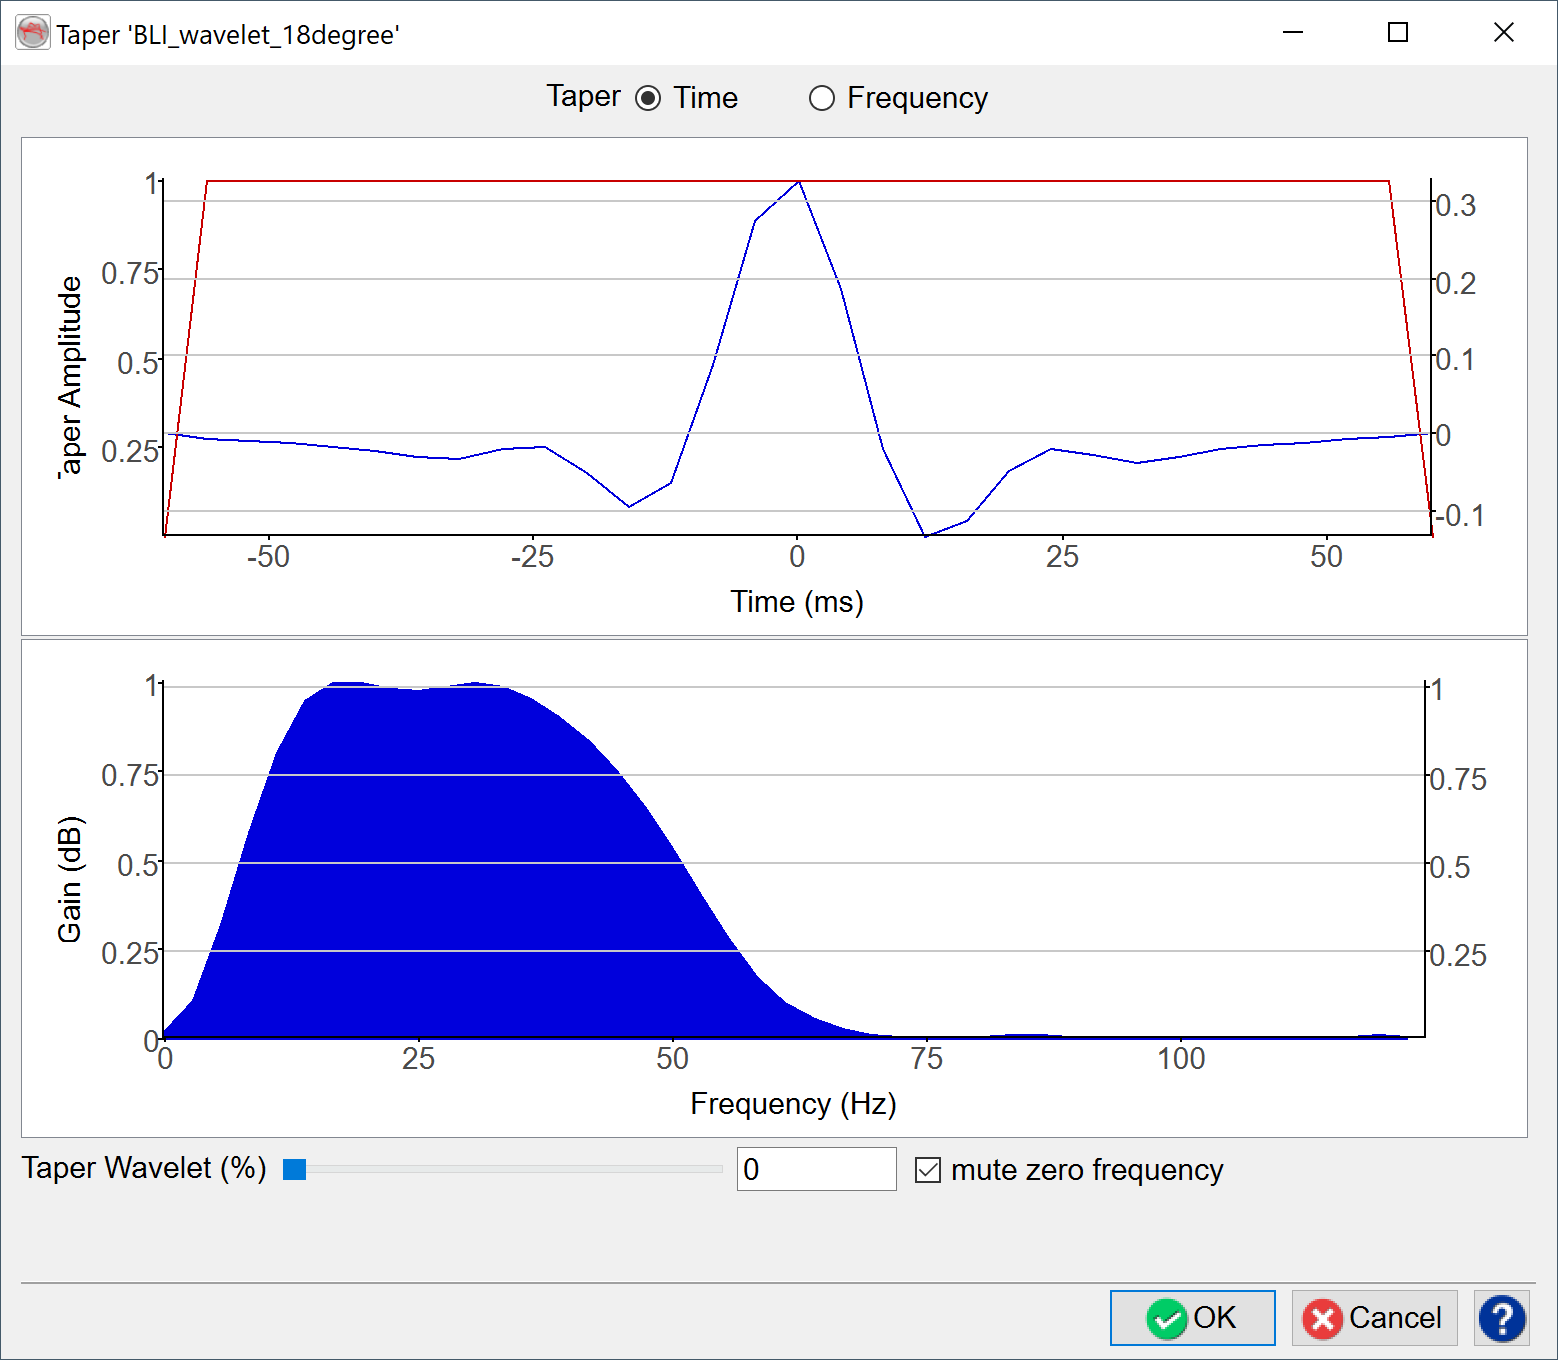Viewport: 1558px width, 1360px height.
Task: Open help with the blue question mark icon
Action: (1502, 1318)
